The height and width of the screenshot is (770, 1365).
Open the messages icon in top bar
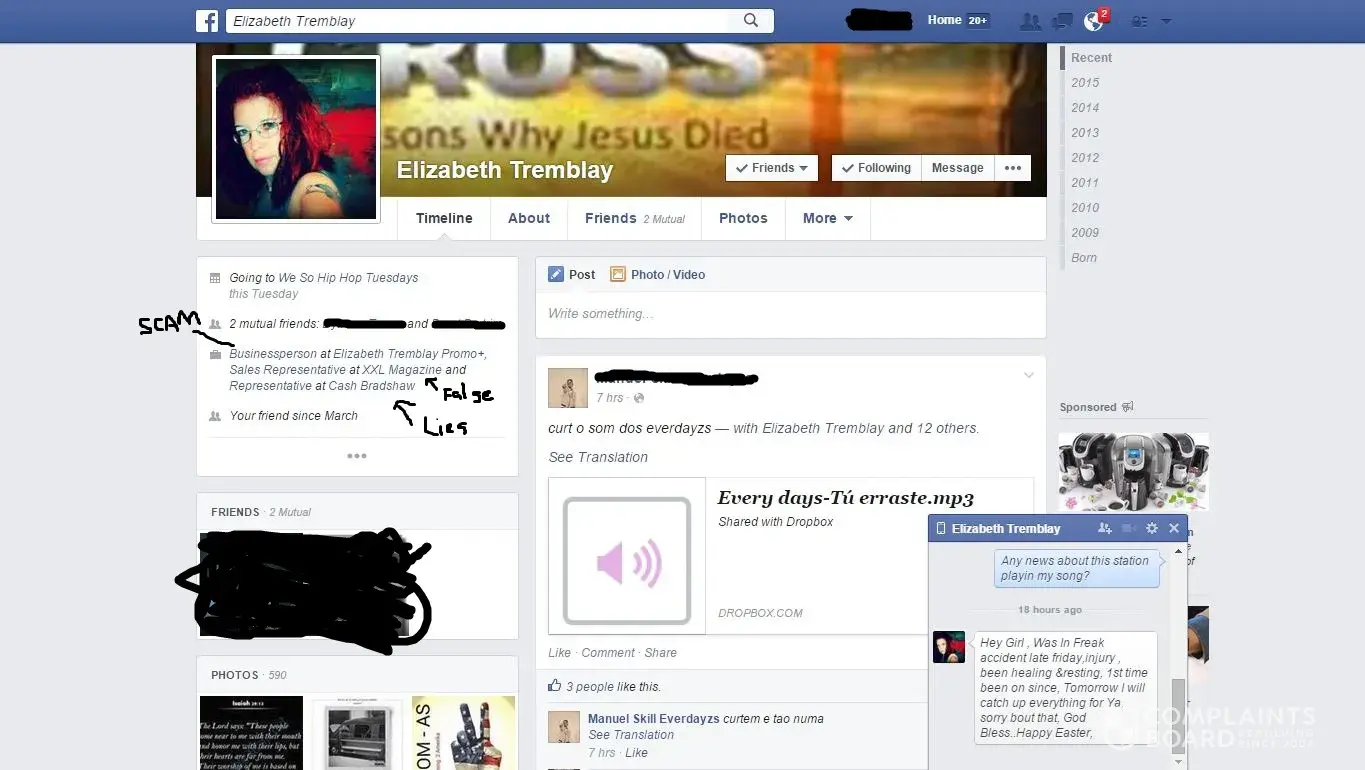pyautogui.click(x=1062, y=21)
